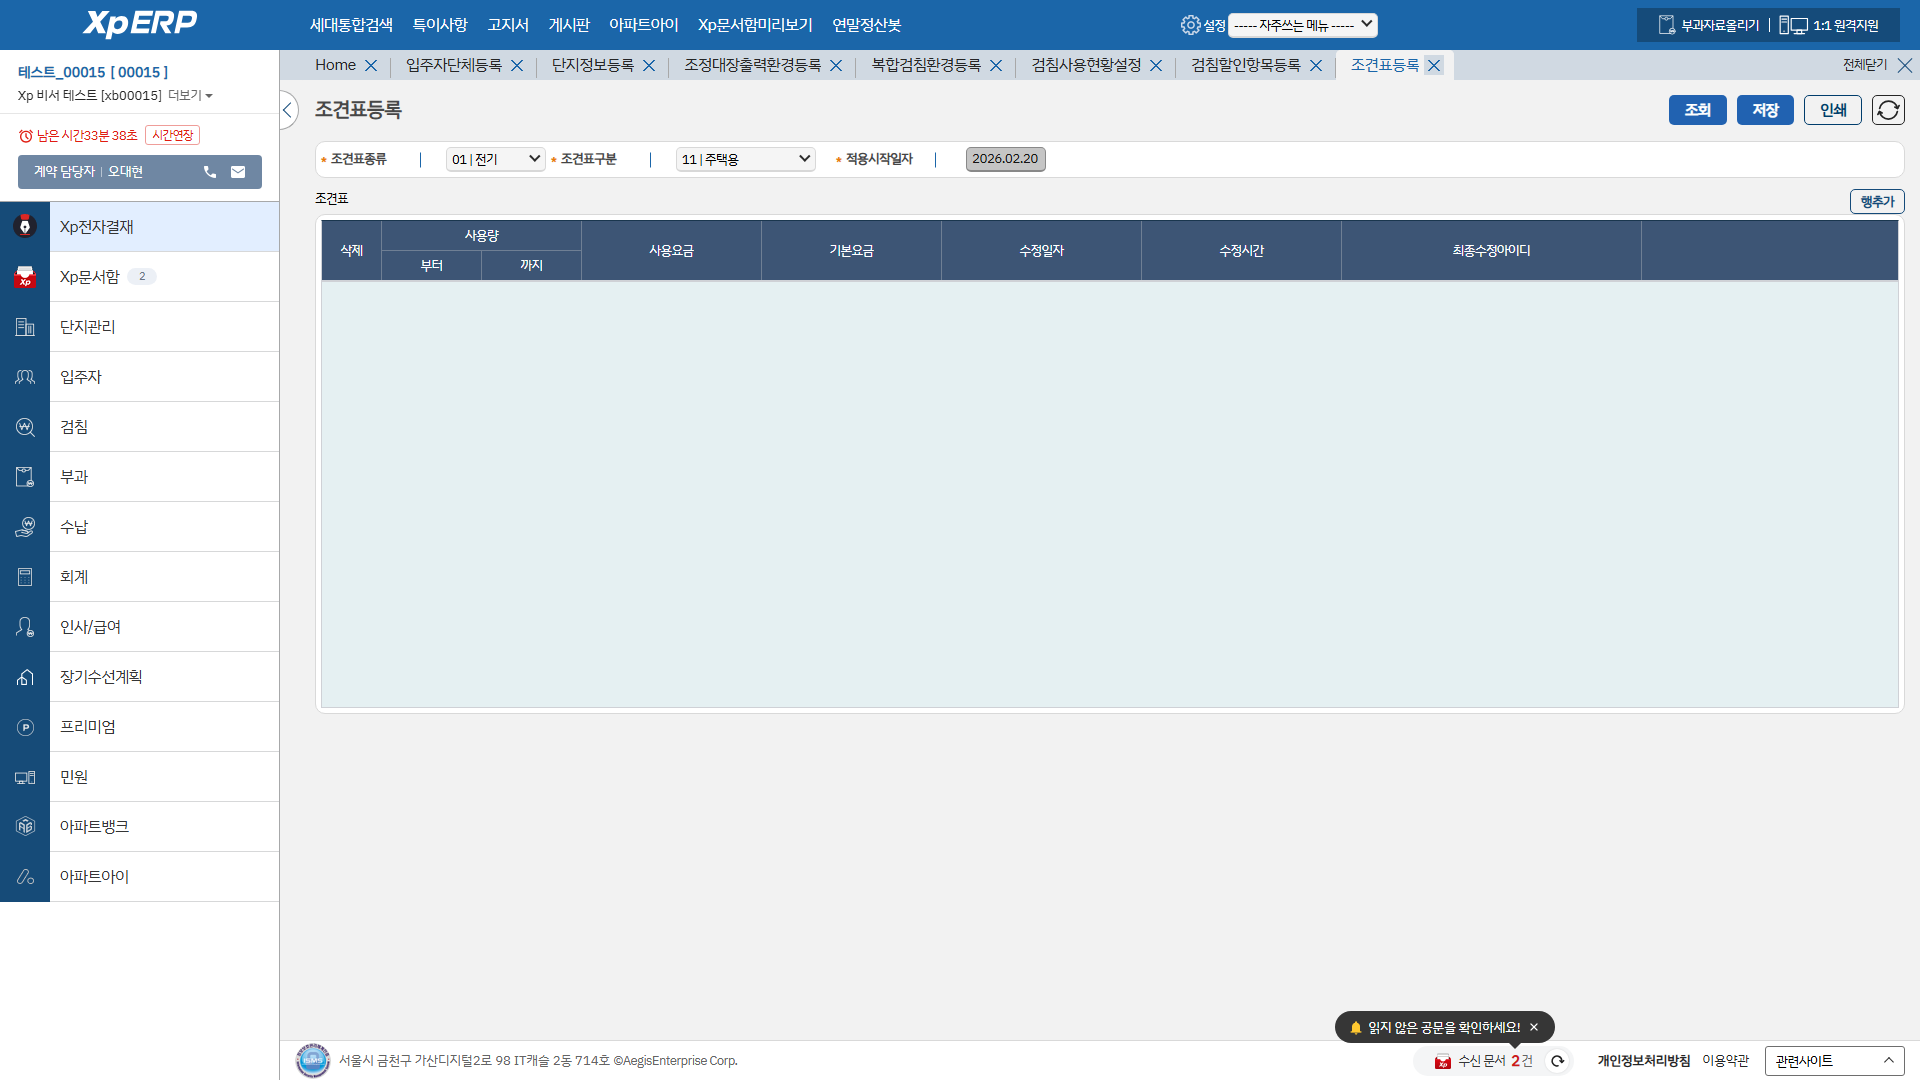Image resolution: width=1920 pixels, height=1080 pixels.
Task: Click the 장기수선계획 house icon
Action: click(25, 677)
